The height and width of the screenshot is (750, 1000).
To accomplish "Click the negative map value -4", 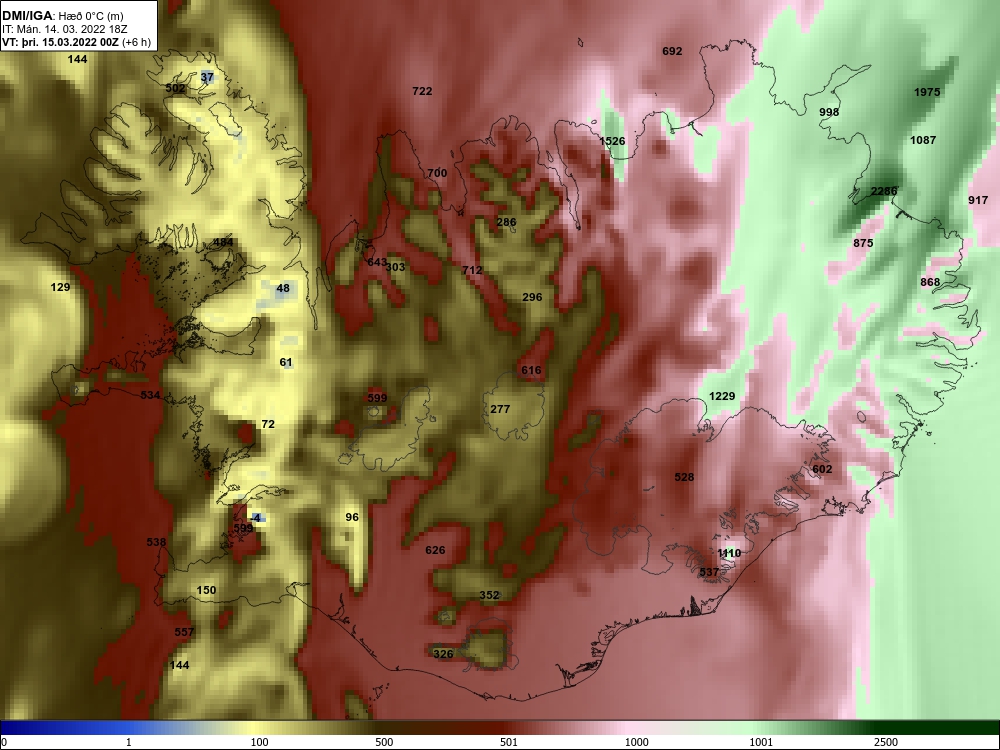I will [256, 518].
